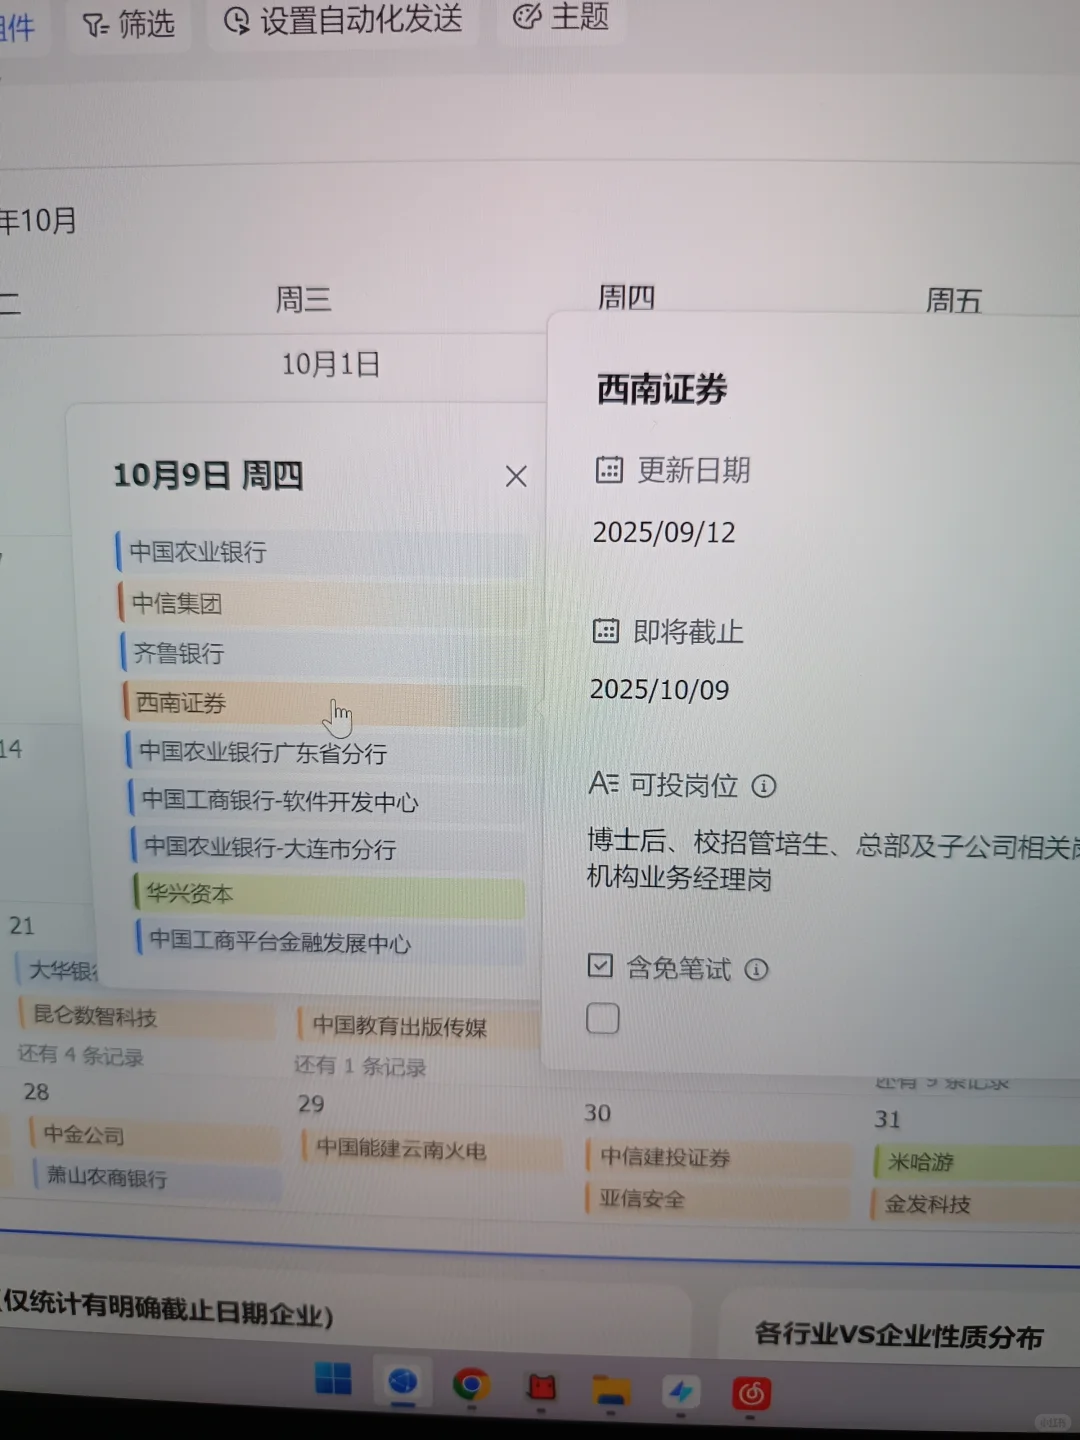Expand 还有 4 条记录 link

(81, 1055)
